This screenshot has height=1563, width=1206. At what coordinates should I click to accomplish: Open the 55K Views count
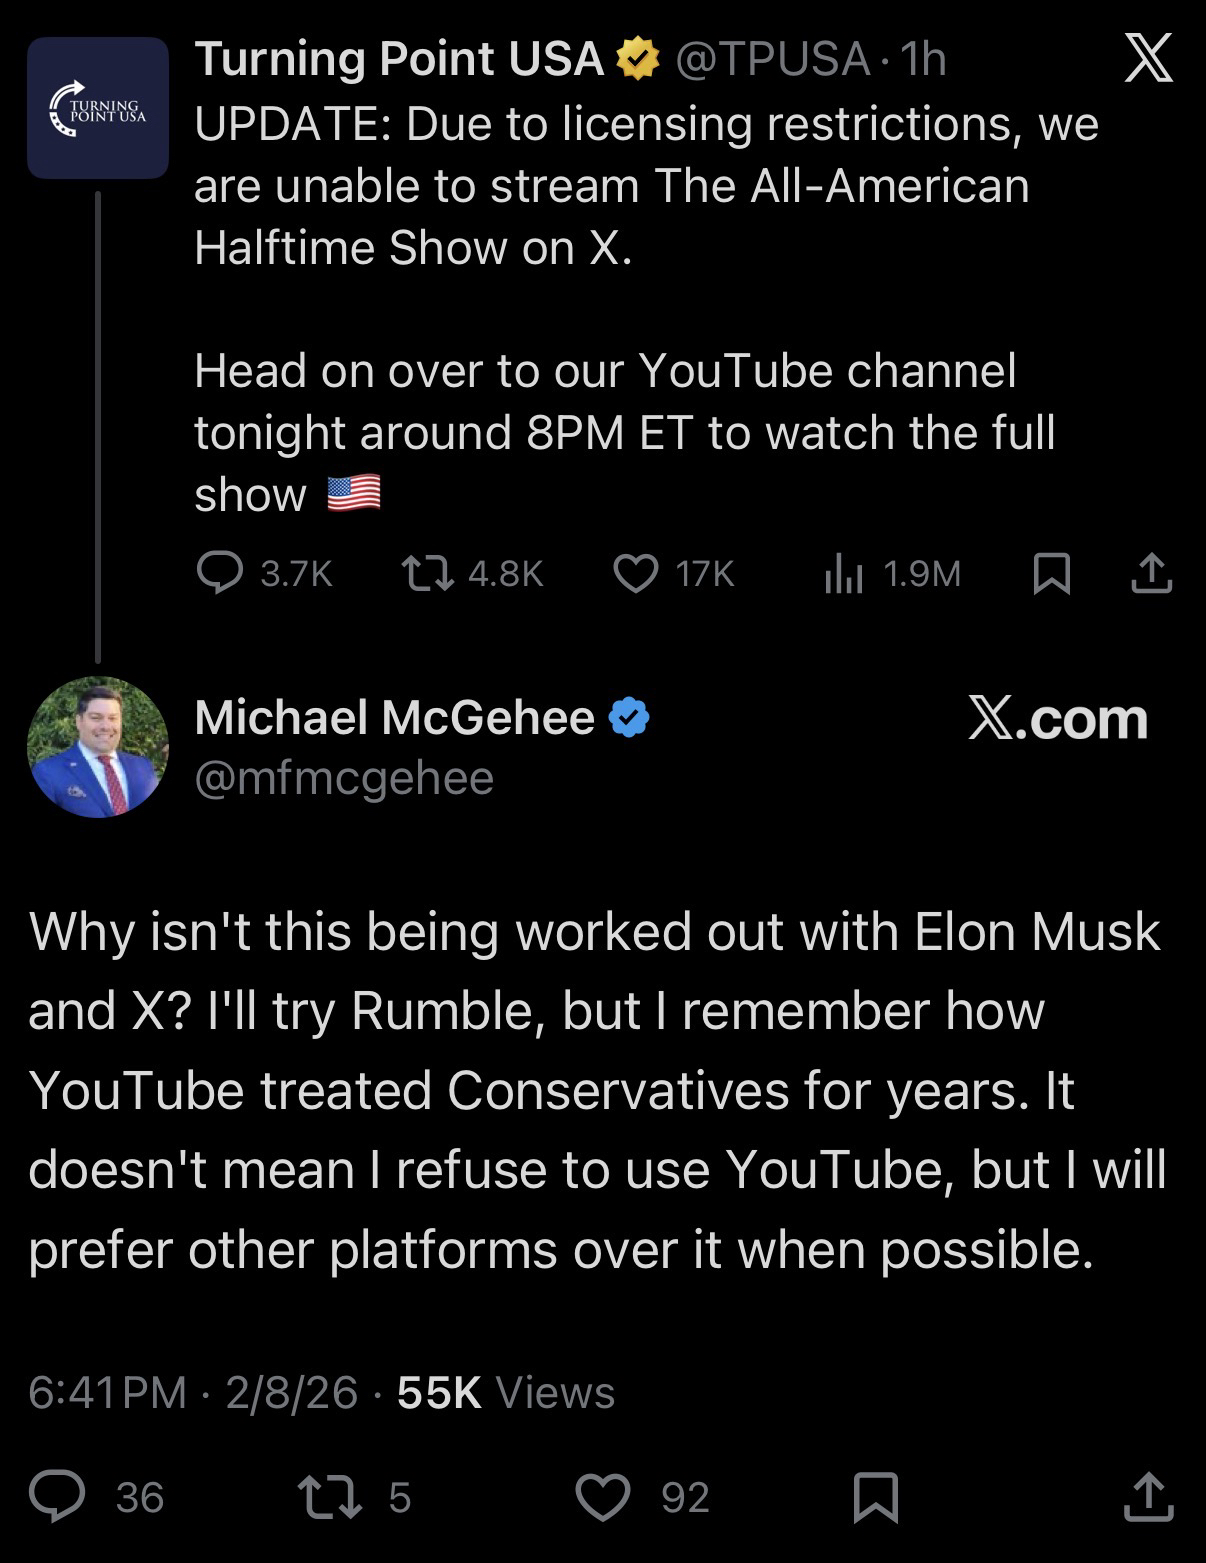pyautogui.click(x=505, y=1392)
